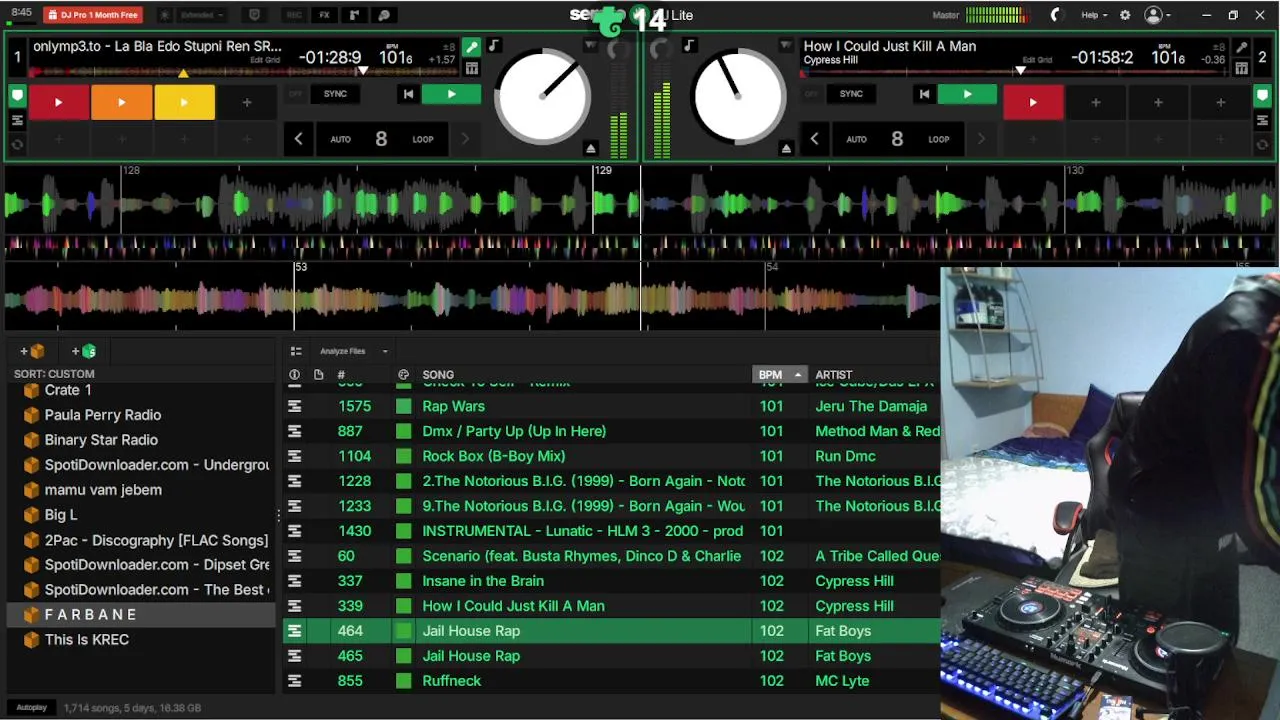Add a new smart crate
Screen dimensions: 1280x720
tap(84, 351)
